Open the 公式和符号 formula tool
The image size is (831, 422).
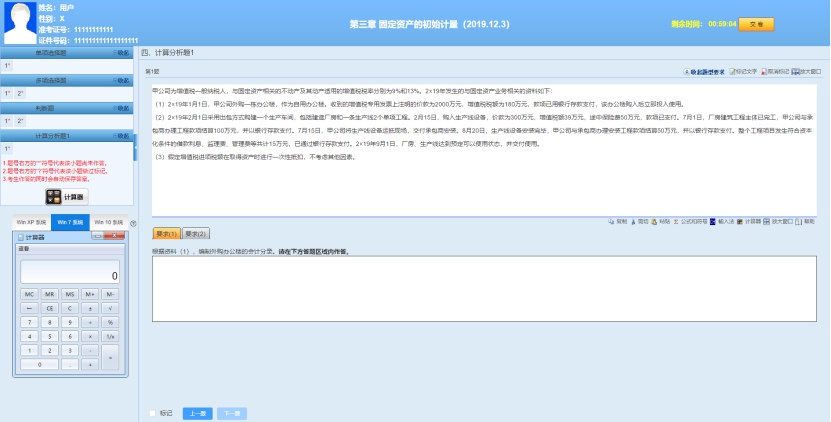(687, 221)
